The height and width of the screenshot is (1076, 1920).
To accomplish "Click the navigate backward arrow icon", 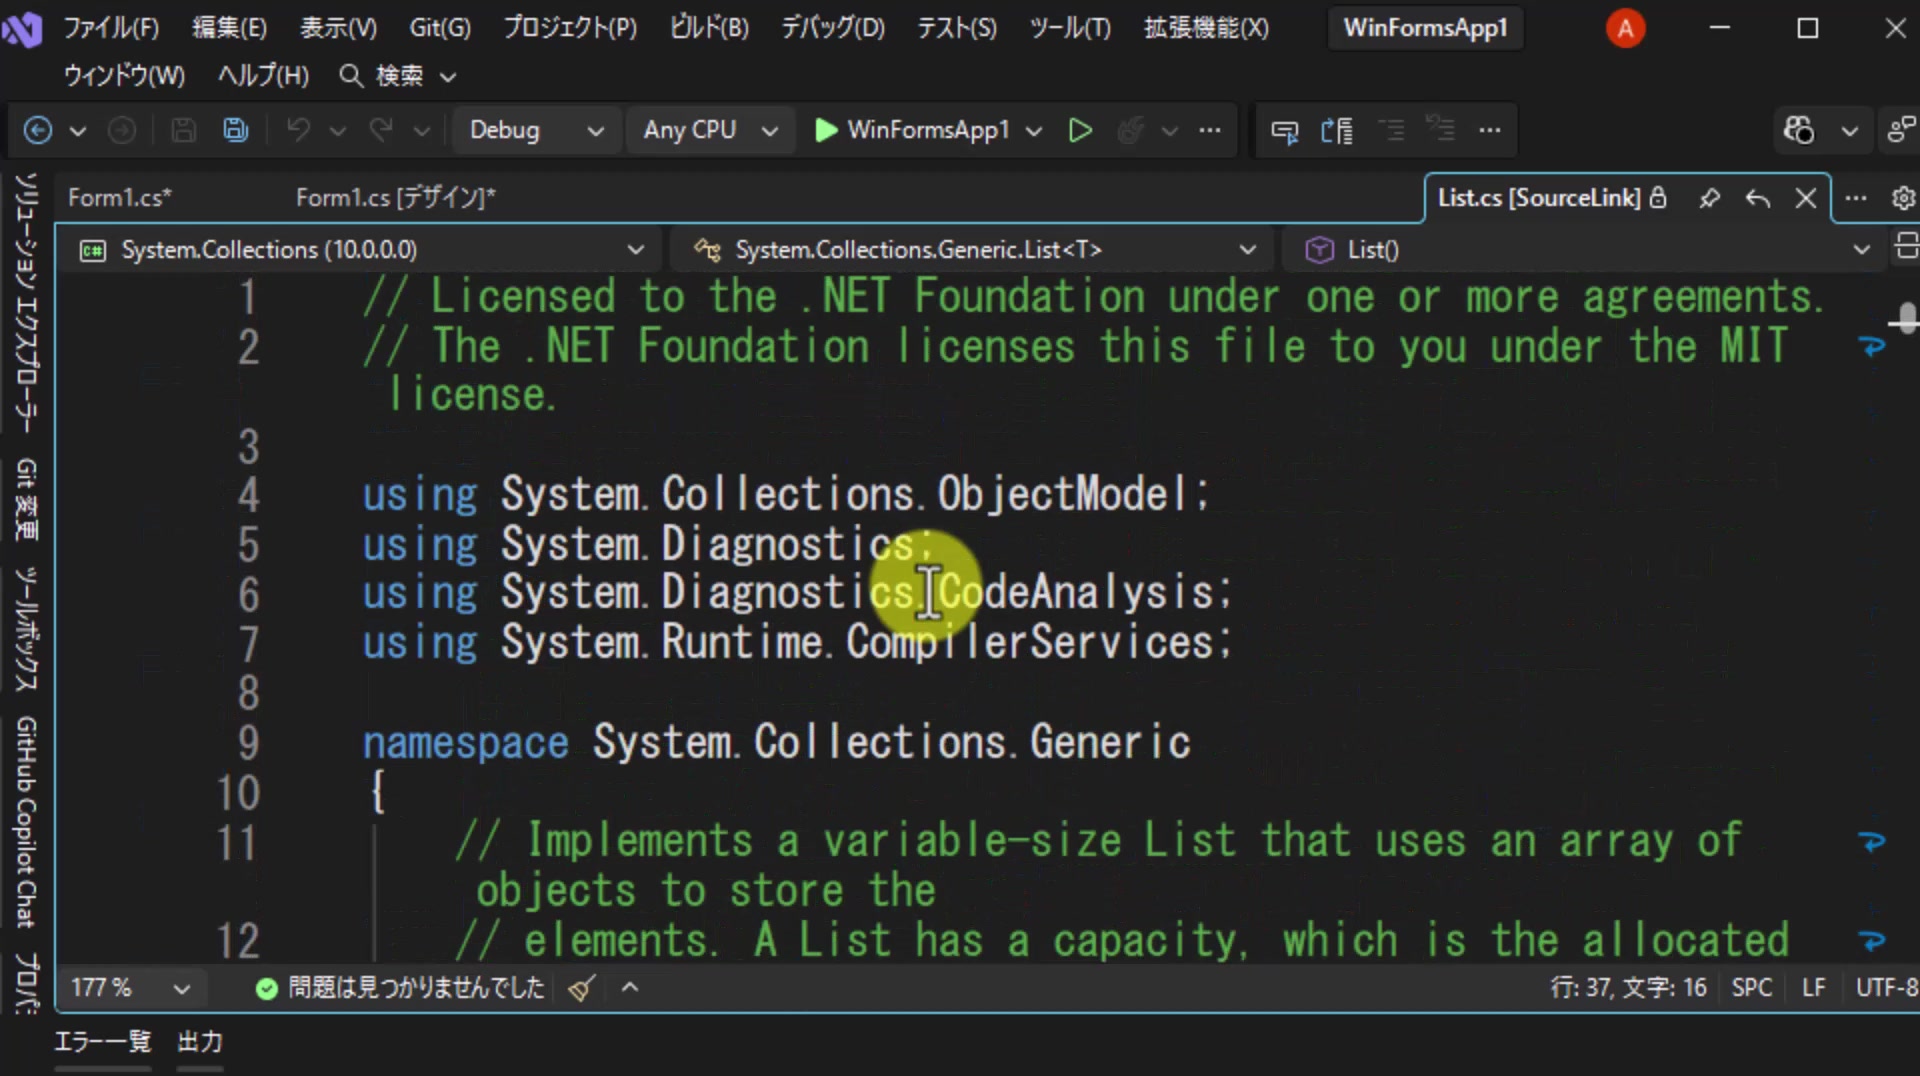I will click(x=38, y=130).
